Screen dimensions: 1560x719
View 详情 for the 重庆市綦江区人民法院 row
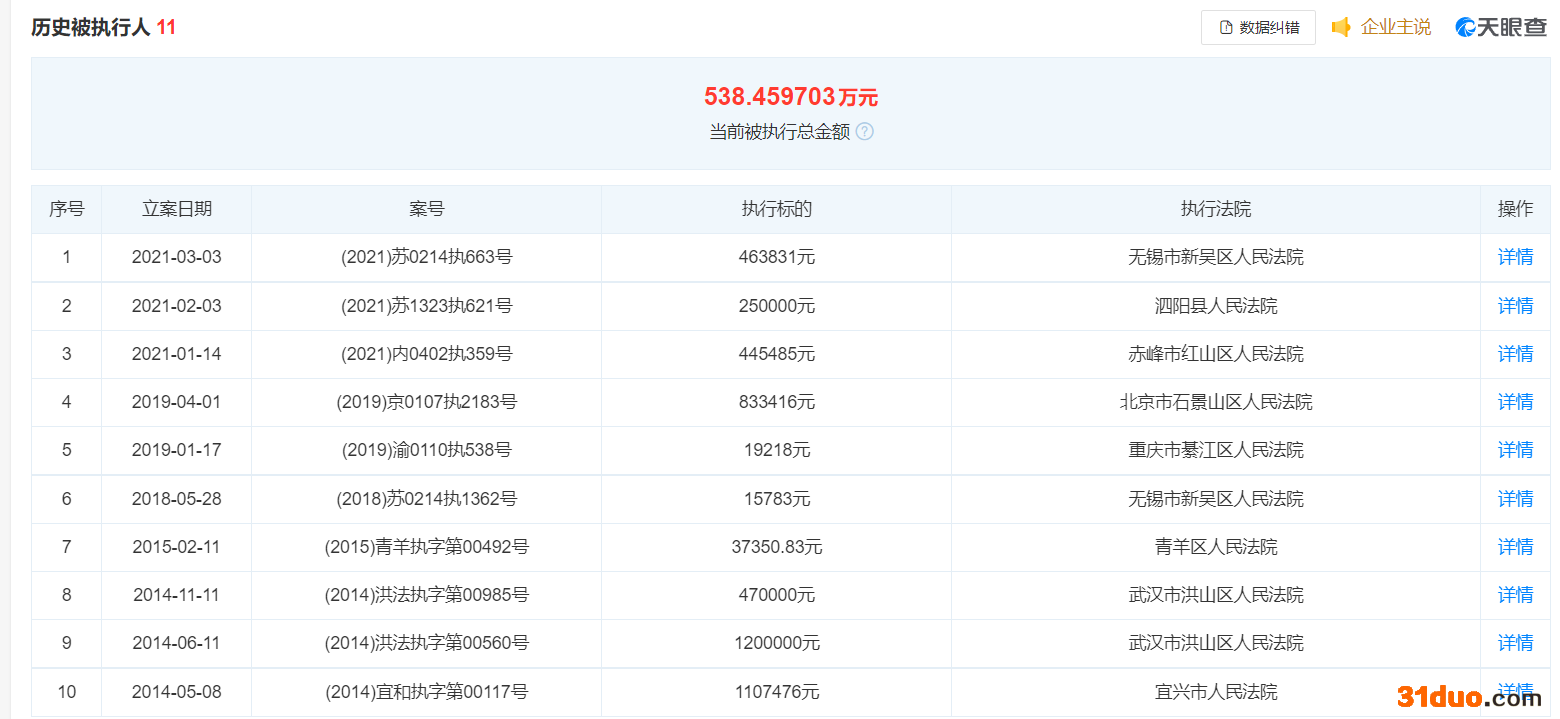1515,450
